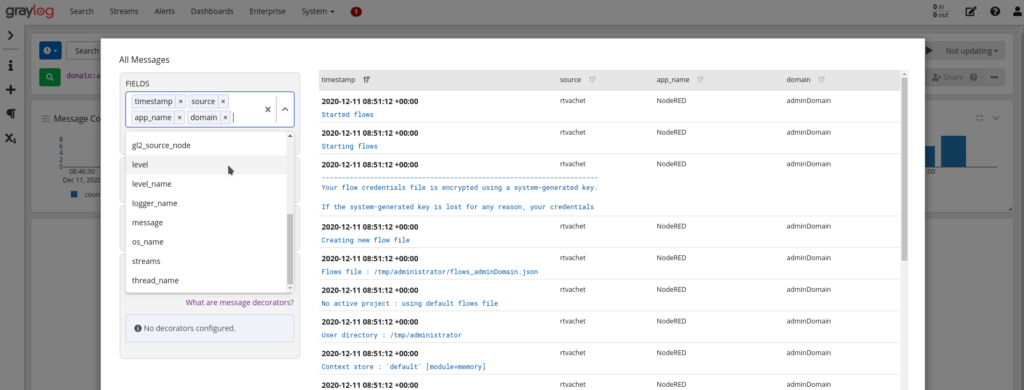Open the help question mark icon
Image resolution: width=1024 pixels, height=390 pixels.
pos(995,11)
